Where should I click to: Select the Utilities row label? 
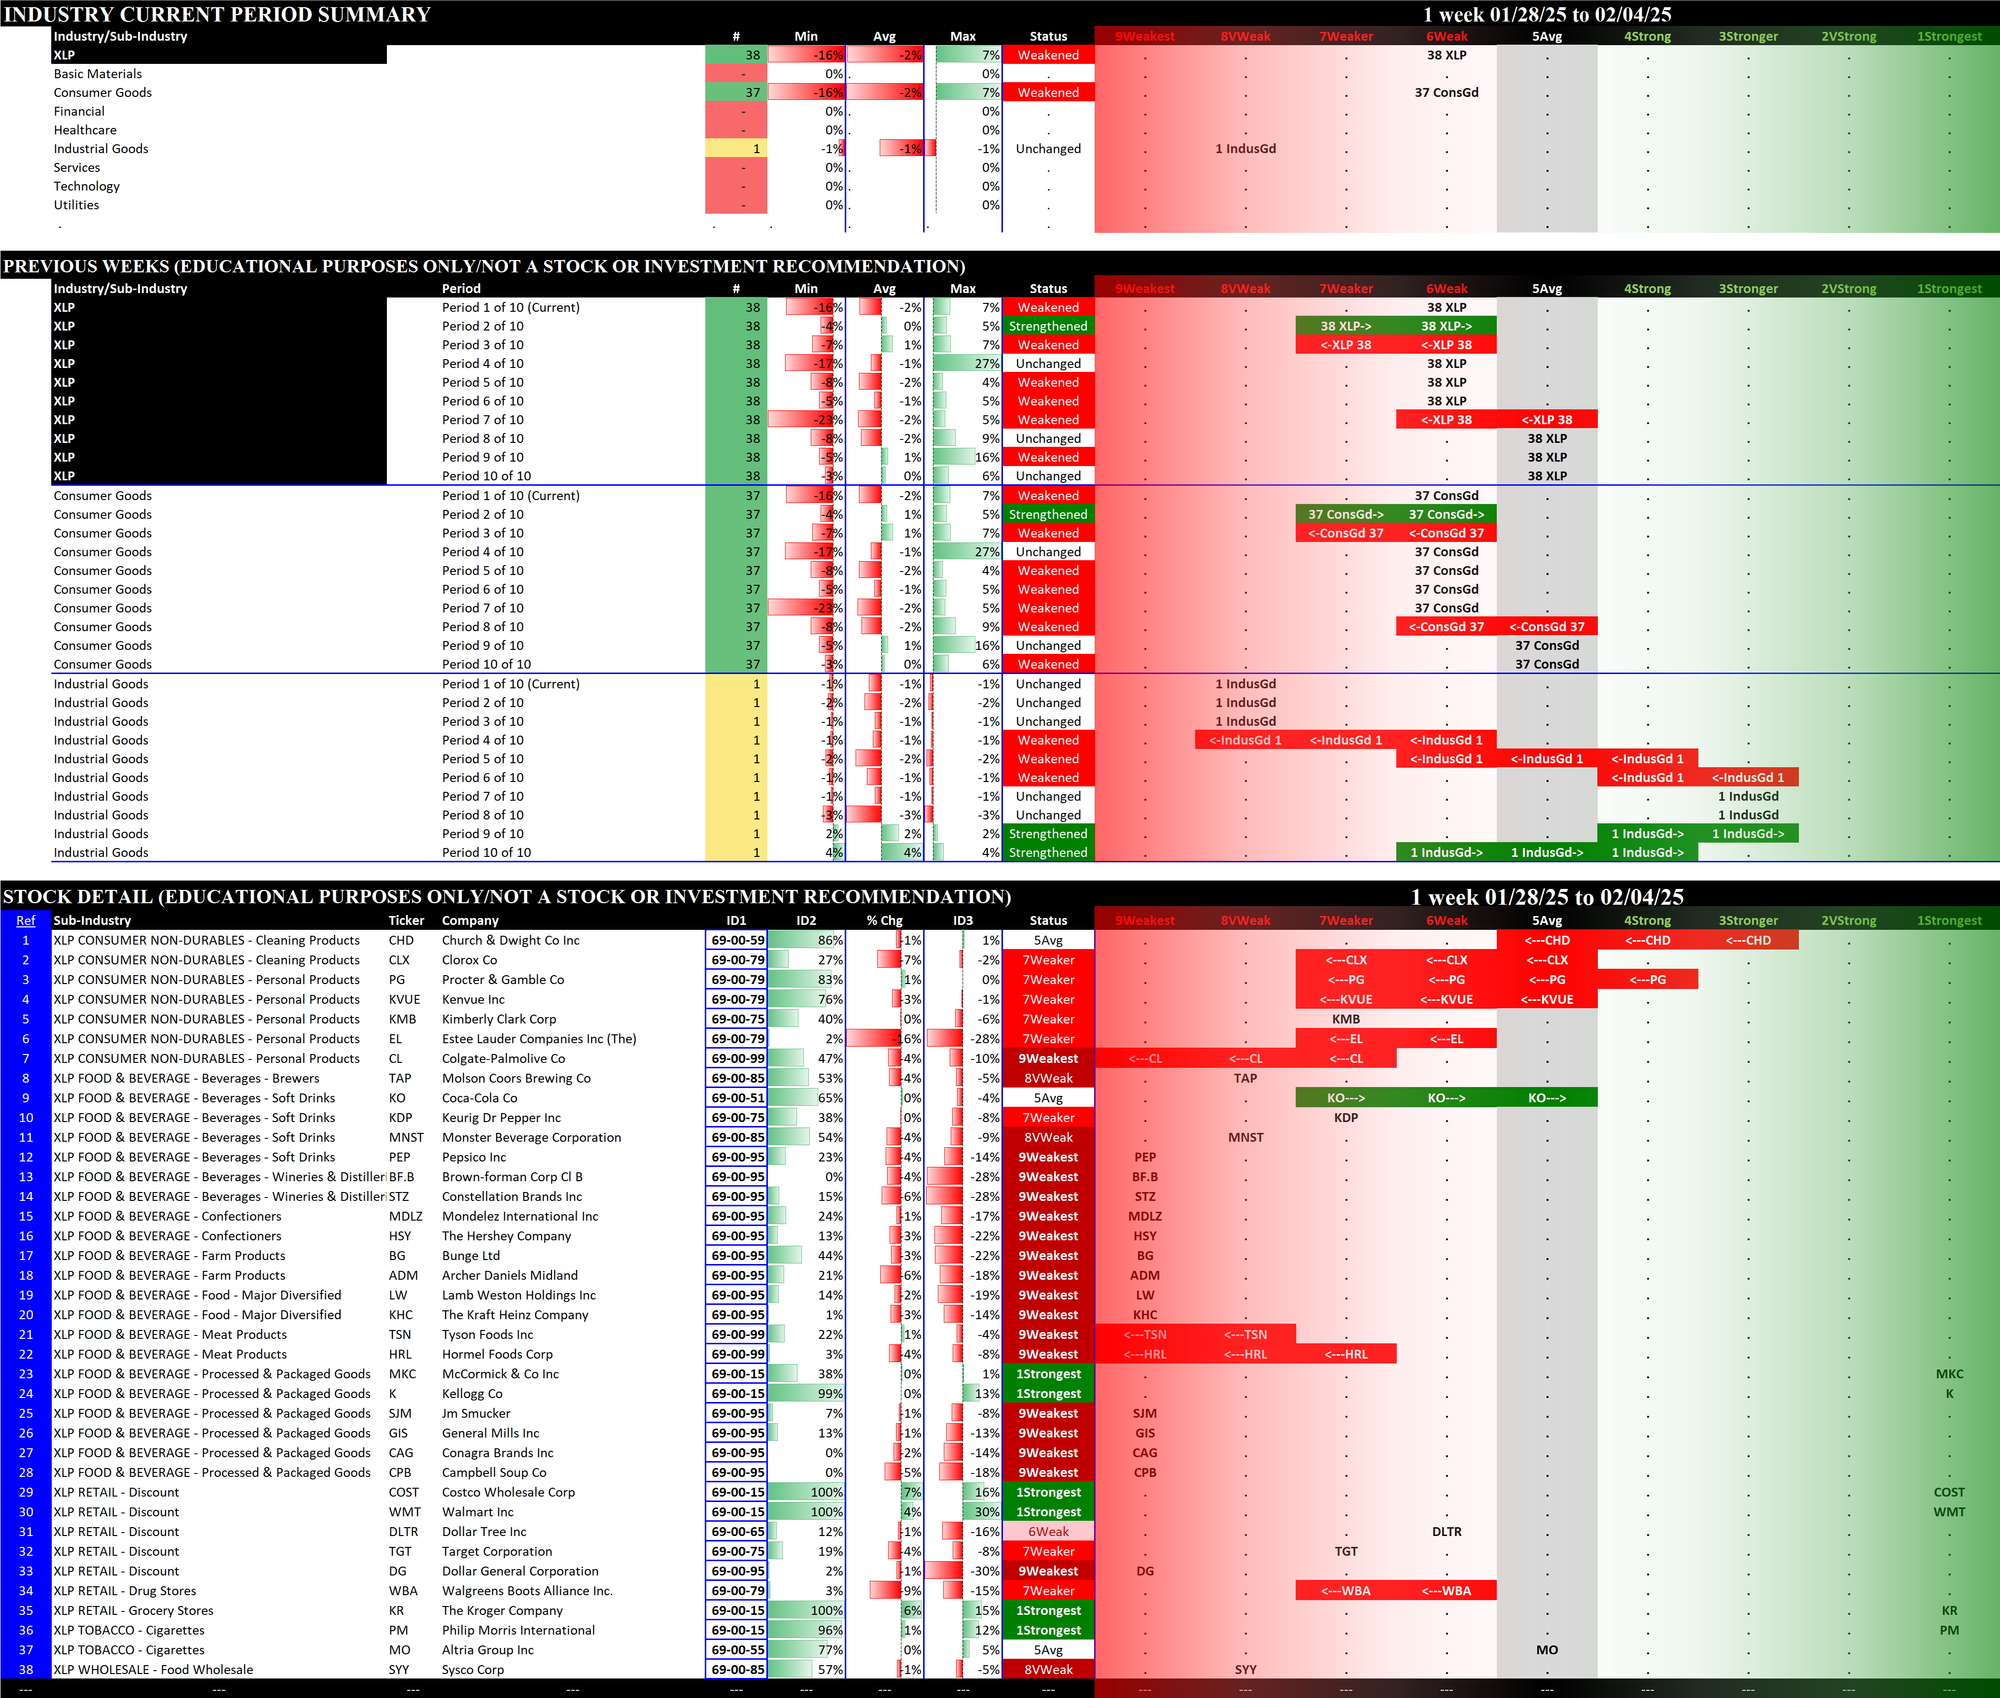coord(77,205)
